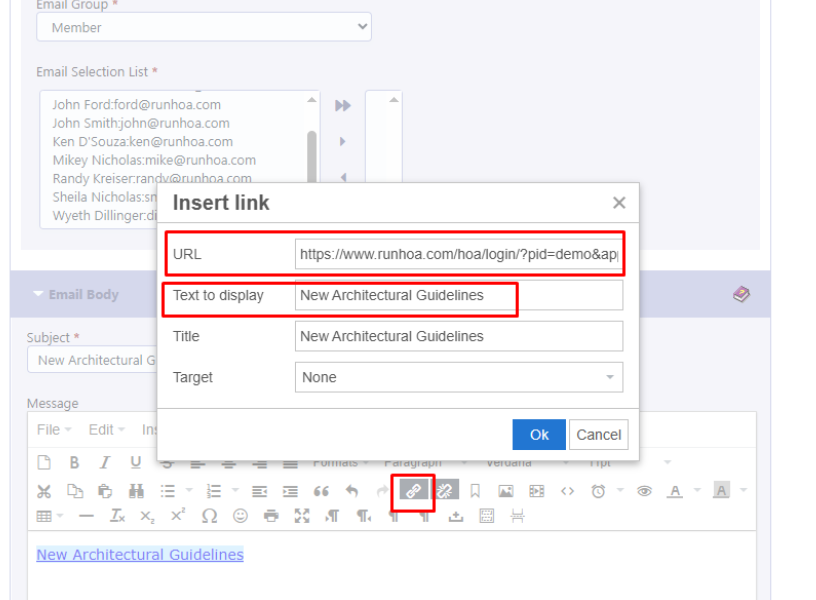This screenshot has height=600, width=816.
Task: Insert an image using the picture icon
Action: click(x=506, y=491)
